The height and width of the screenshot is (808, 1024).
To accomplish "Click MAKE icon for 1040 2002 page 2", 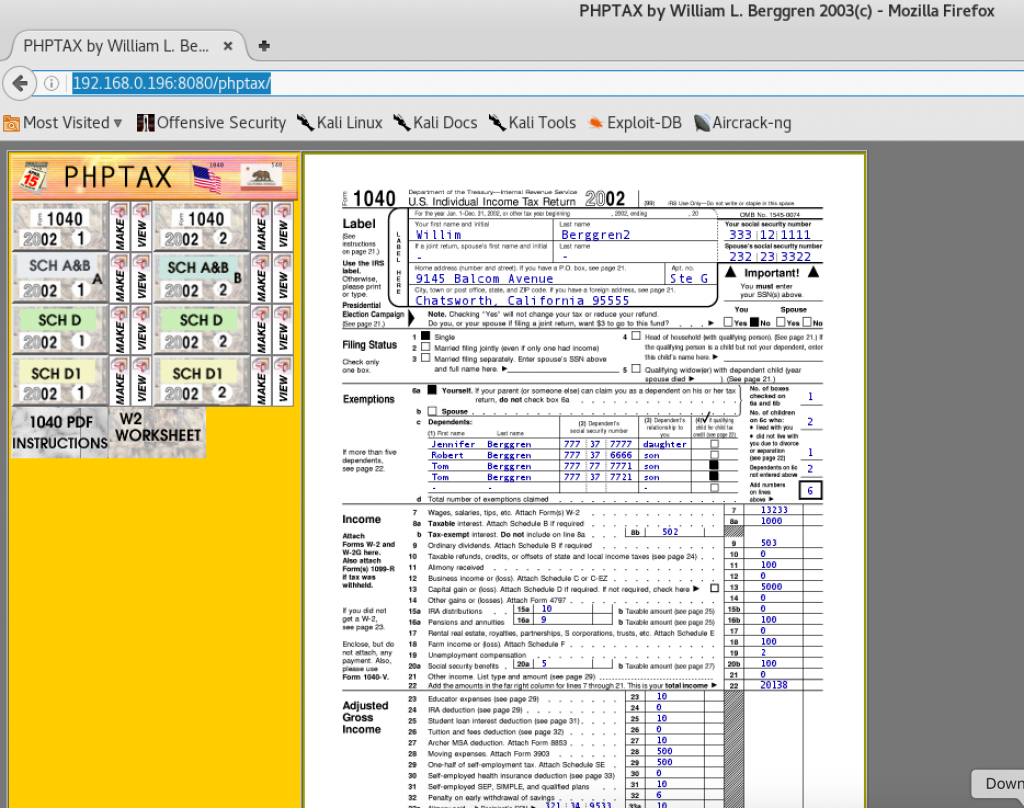I will (261, 227).
